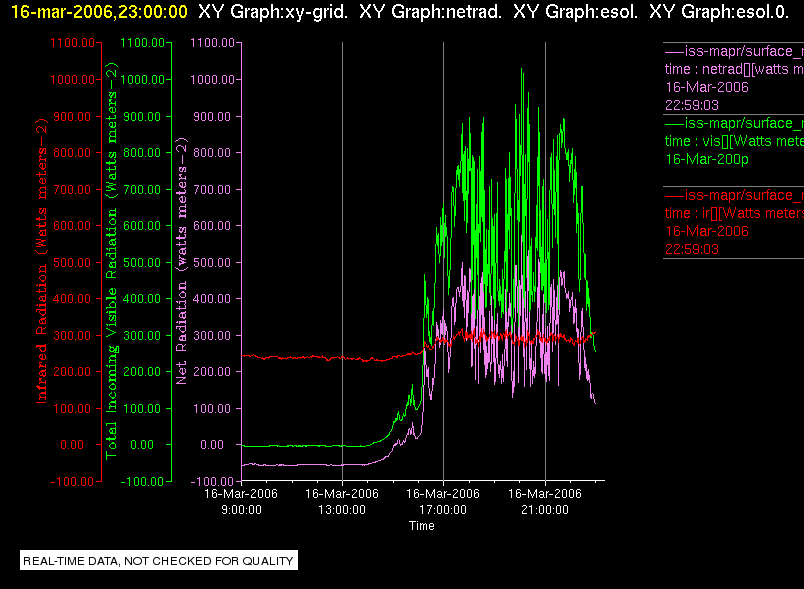The image size is (804, 589).
Task: Click the magenta axis 900.00 tick label
Action: (x=212, y=117)
